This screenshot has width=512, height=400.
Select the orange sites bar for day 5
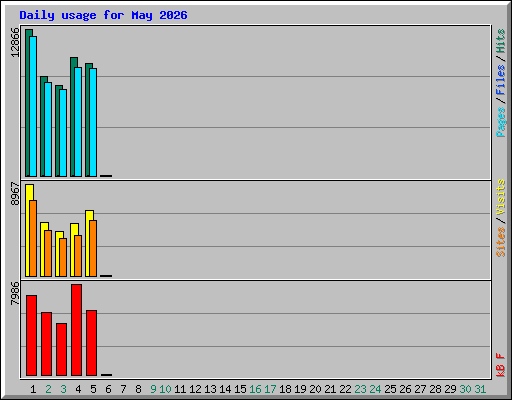(x=93, y=248)
